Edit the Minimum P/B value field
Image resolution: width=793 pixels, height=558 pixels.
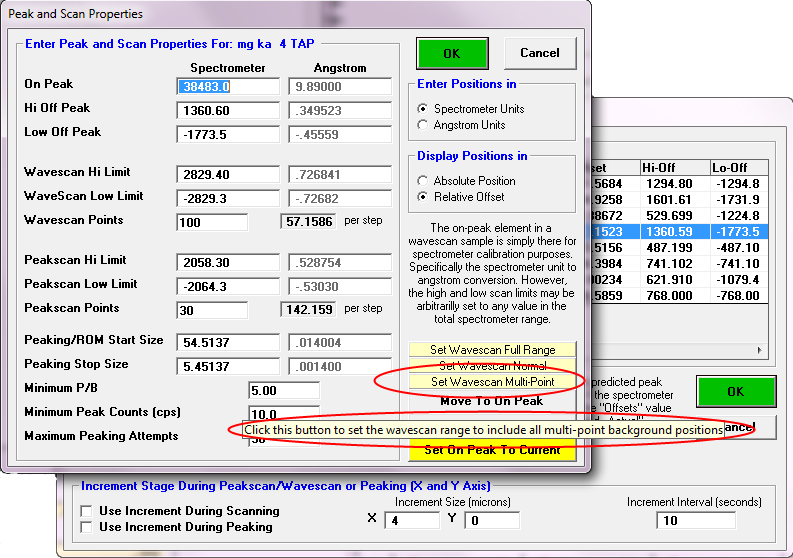(283, 390)
